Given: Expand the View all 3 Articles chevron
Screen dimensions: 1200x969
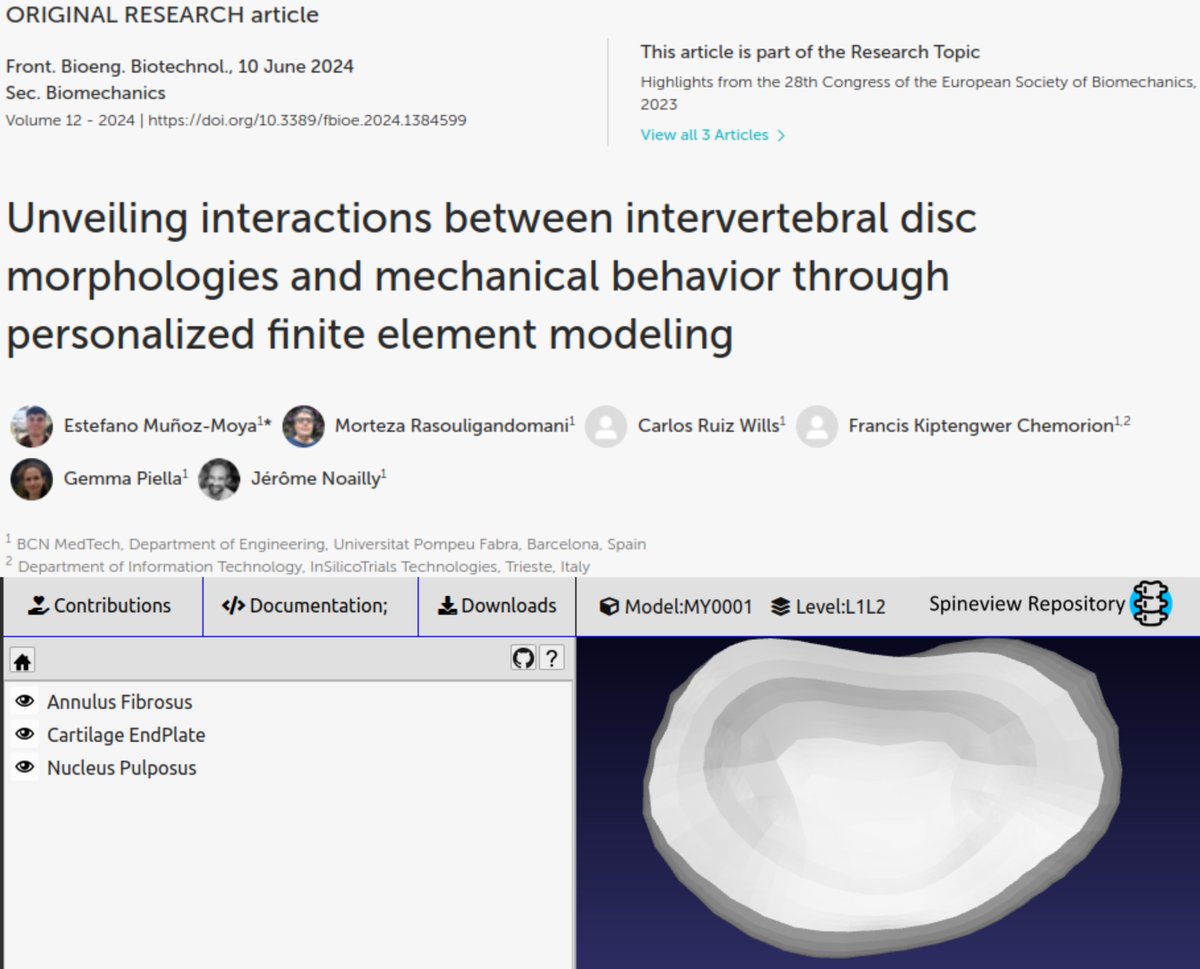Looking at the screenshot, I should pos(780,133).
